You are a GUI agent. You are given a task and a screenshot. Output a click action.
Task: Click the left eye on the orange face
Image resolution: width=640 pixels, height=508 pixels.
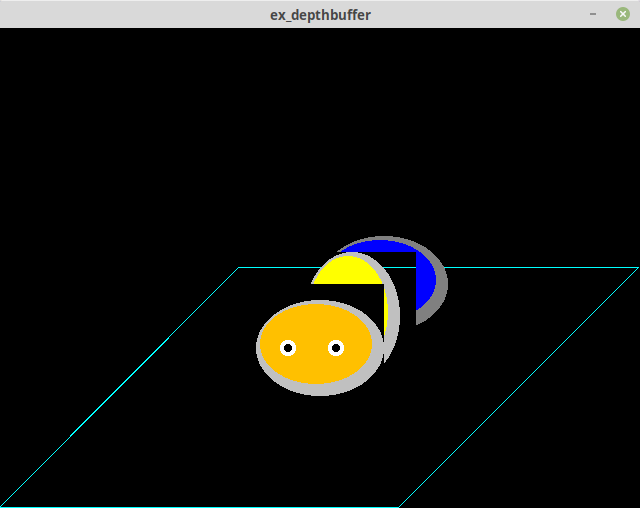click(288, 348)
